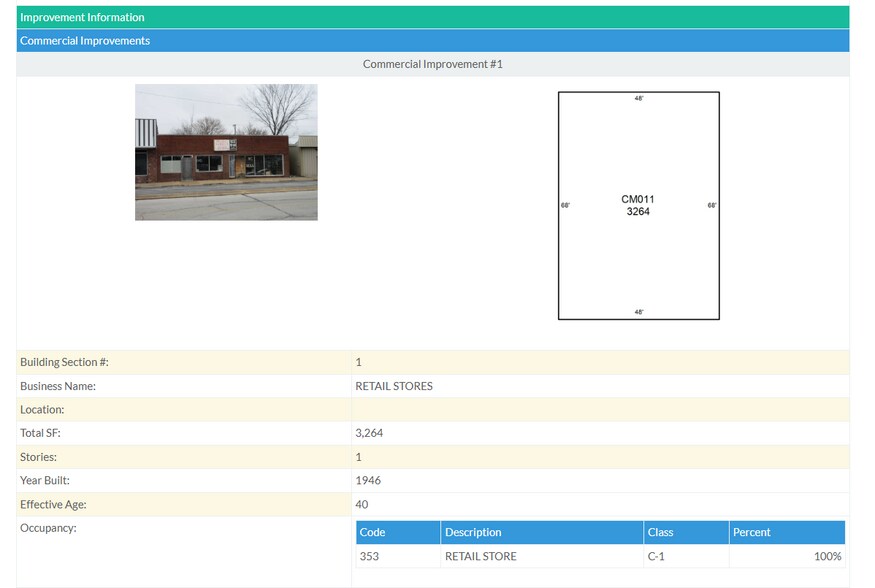The width and height of the screenshot is (875, 588).
Task: Select the Total SF value 3,264
Action: click(368, 434)
